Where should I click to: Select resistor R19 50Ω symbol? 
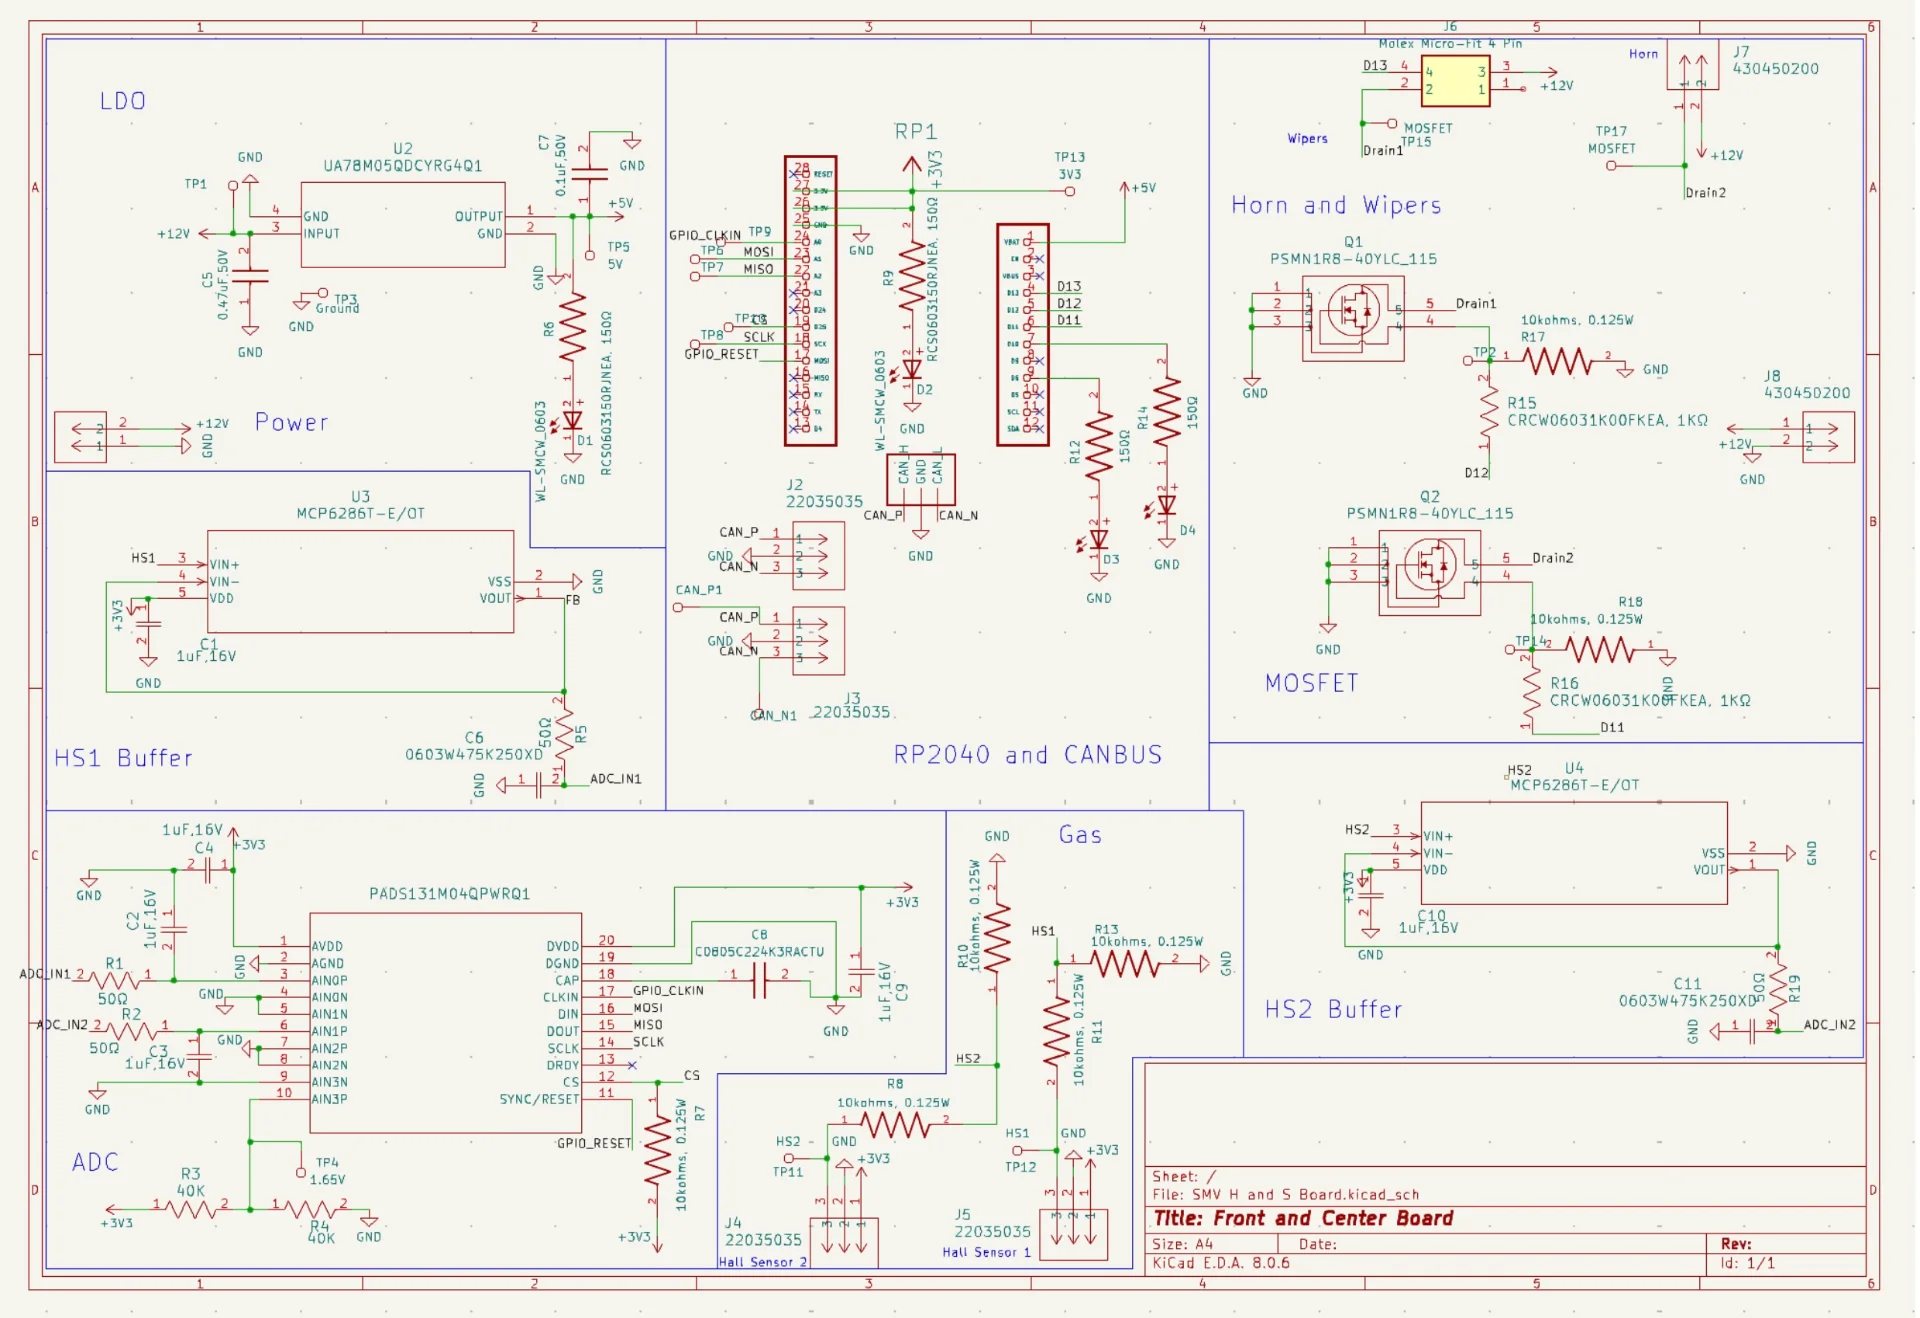(x=1778, y=988)
